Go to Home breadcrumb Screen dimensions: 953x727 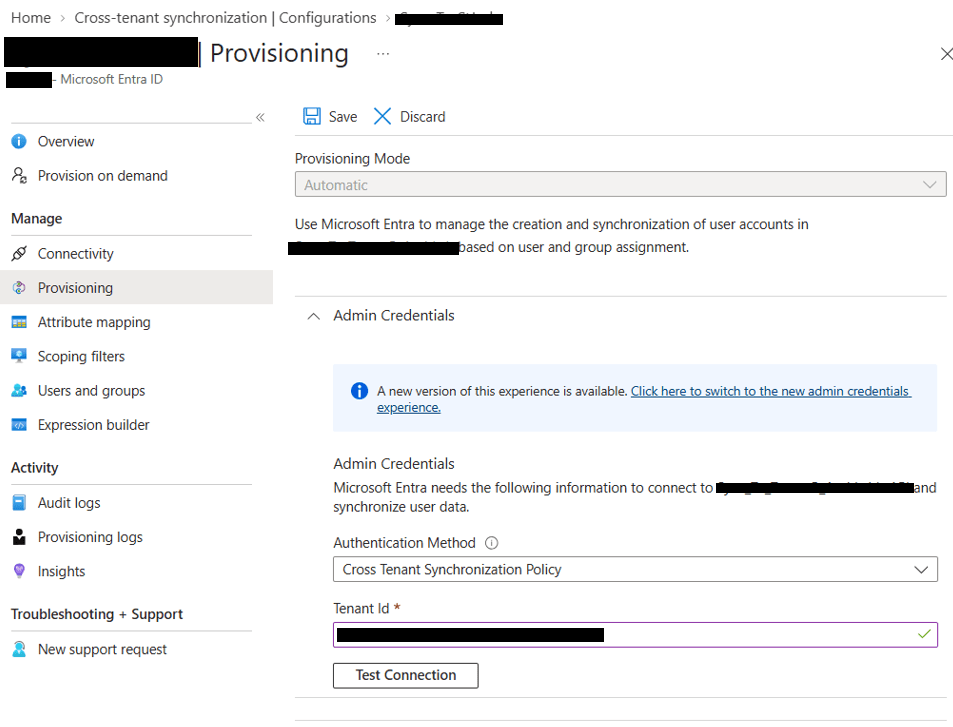coord(31,18)
